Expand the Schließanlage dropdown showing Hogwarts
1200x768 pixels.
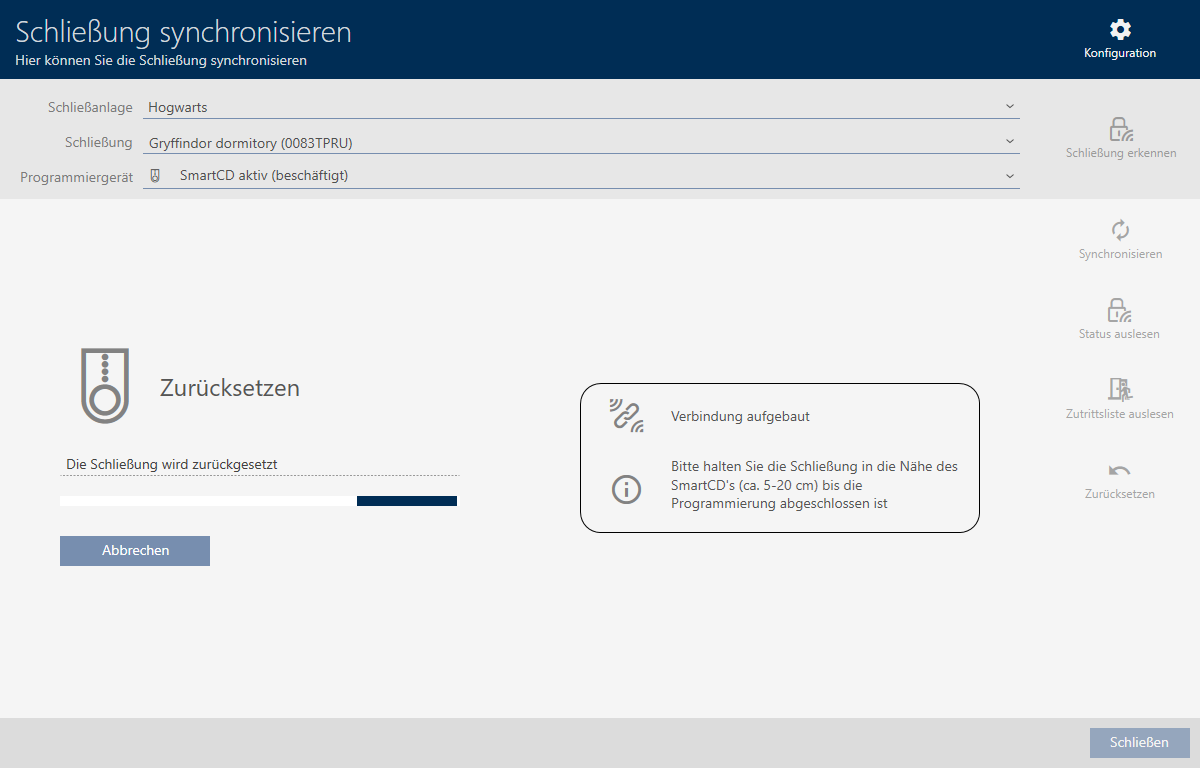1009,106
